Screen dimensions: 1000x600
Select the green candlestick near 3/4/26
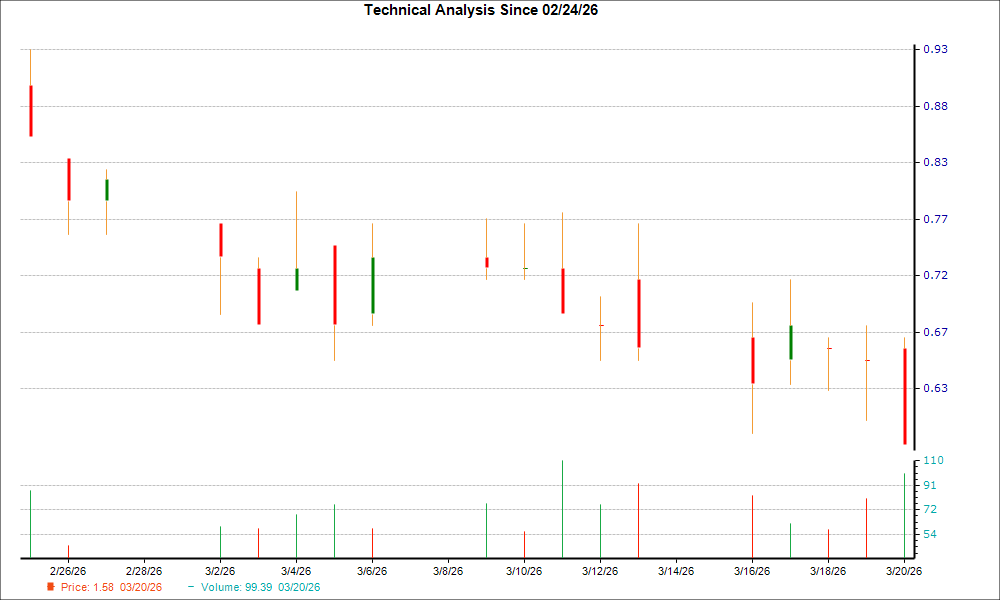[297, 280]
